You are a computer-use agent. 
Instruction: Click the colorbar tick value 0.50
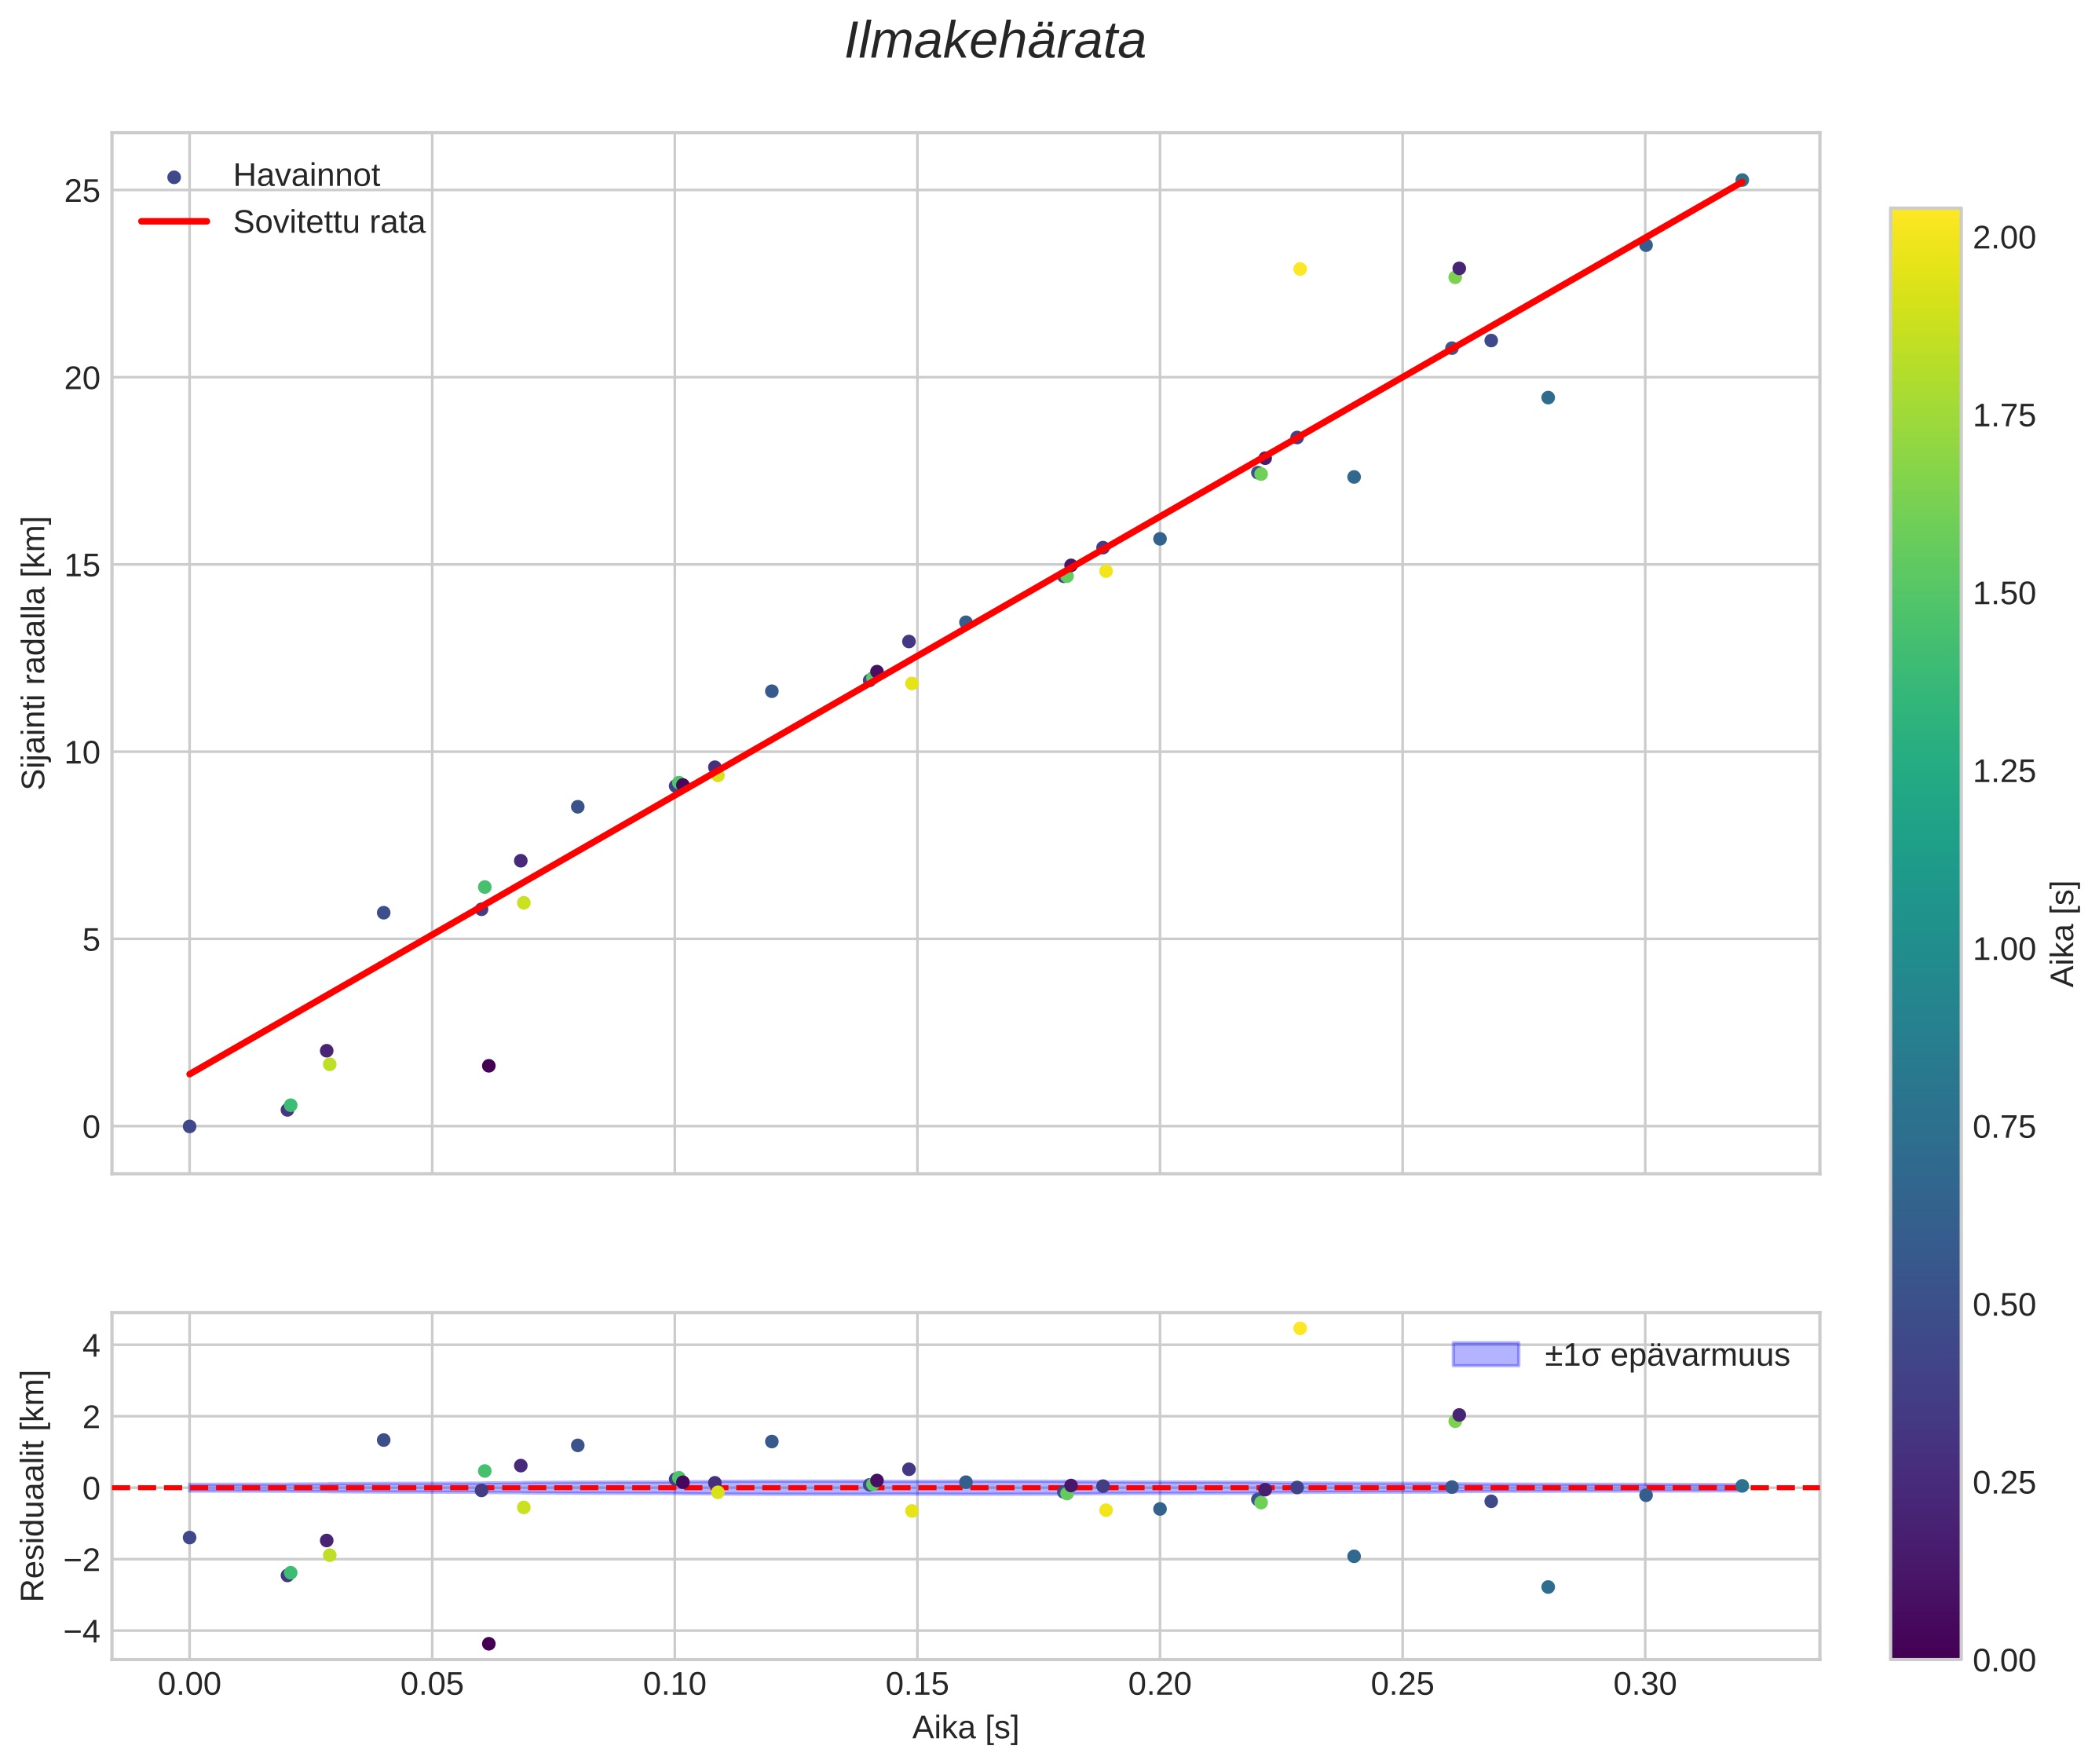point(2003,1305)
